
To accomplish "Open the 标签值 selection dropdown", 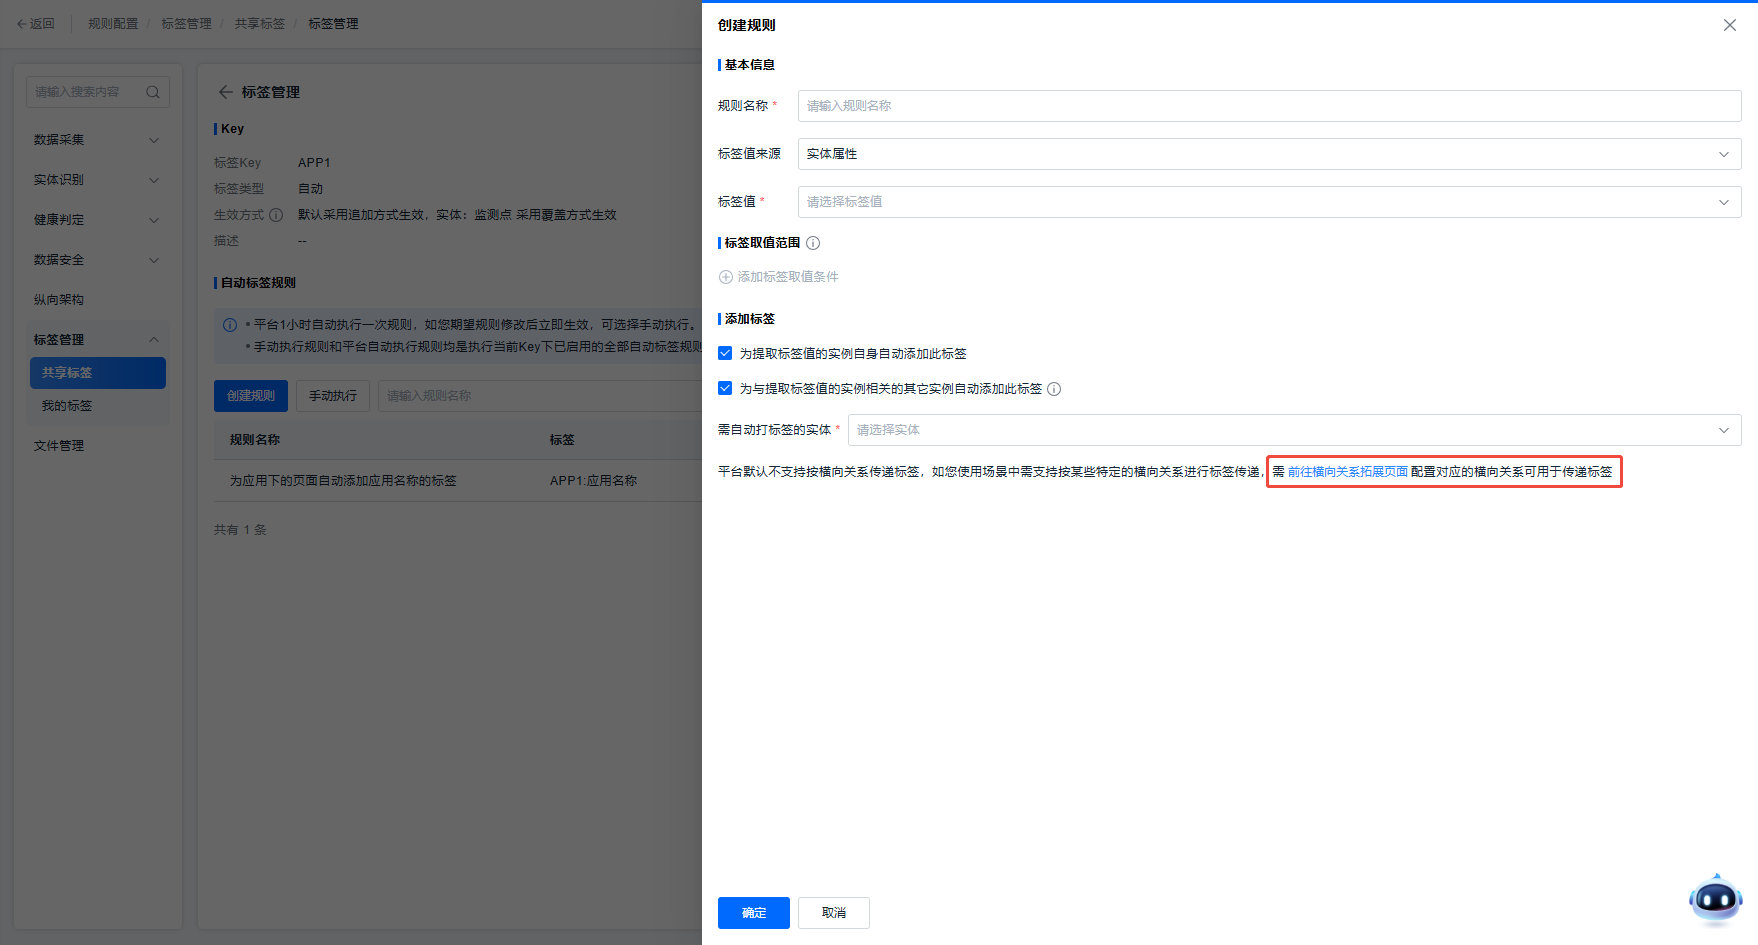I will click(x=1268, y=202).
